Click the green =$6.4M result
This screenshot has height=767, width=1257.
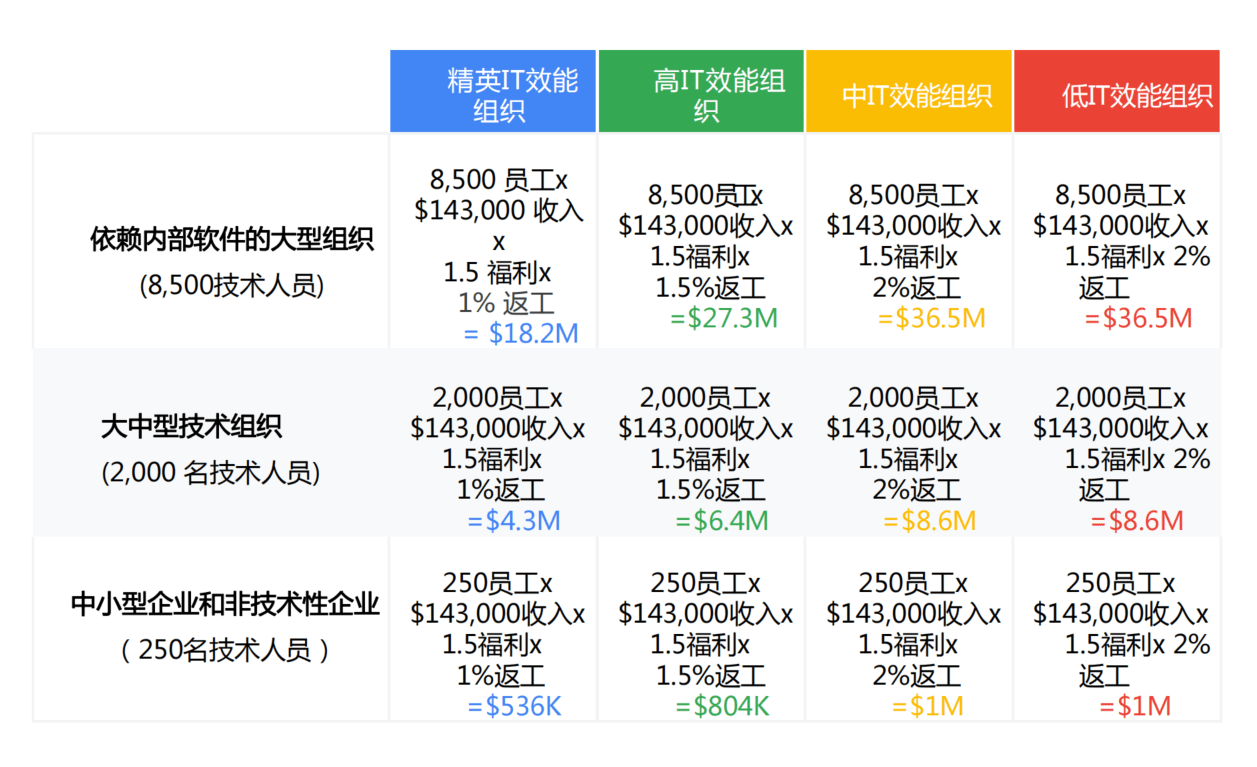pos(722,521)
